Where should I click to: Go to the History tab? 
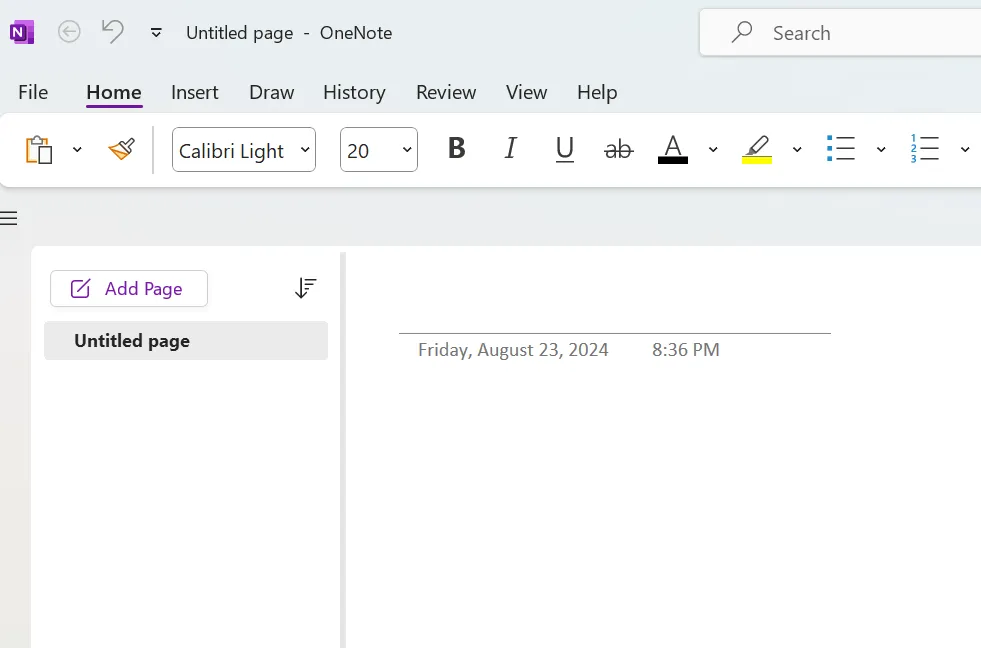(x=354, y=93)
